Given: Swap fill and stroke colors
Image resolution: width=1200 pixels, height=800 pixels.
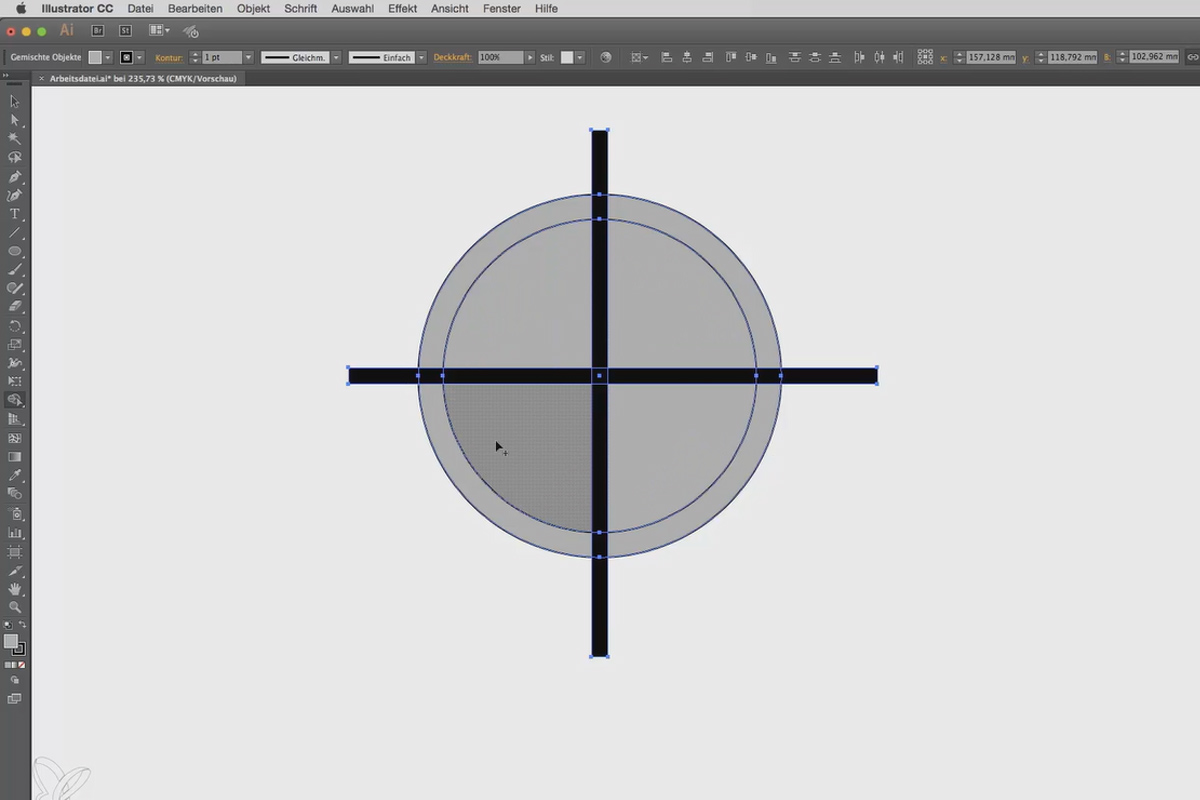Looking at the screenshot, I should 22,626.
